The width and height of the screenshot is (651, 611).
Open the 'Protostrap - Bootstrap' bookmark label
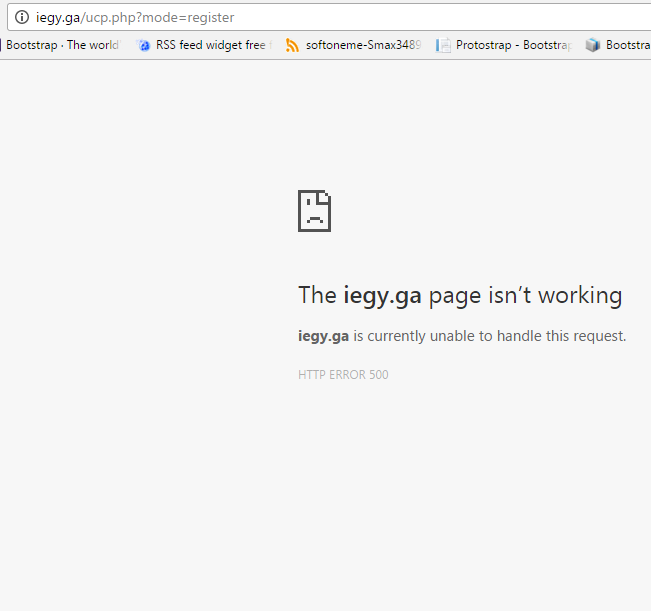pyautogui.click(x=513, y=45)
